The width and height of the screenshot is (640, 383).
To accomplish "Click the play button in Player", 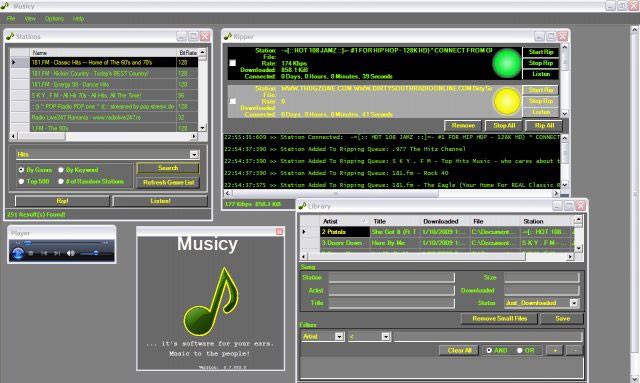I will pos(18,254).
